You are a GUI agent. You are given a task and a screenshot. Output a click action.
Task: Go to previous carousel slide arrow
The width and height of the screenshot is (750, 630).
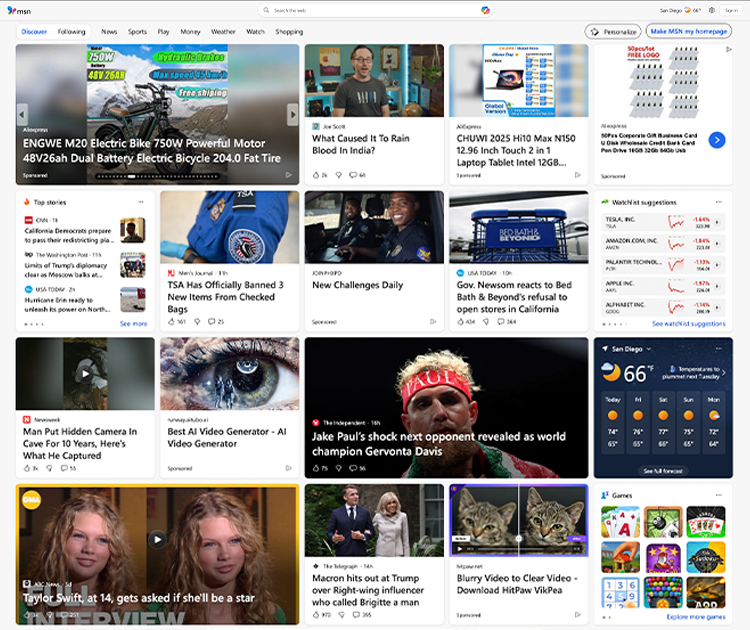coord(22,114)
